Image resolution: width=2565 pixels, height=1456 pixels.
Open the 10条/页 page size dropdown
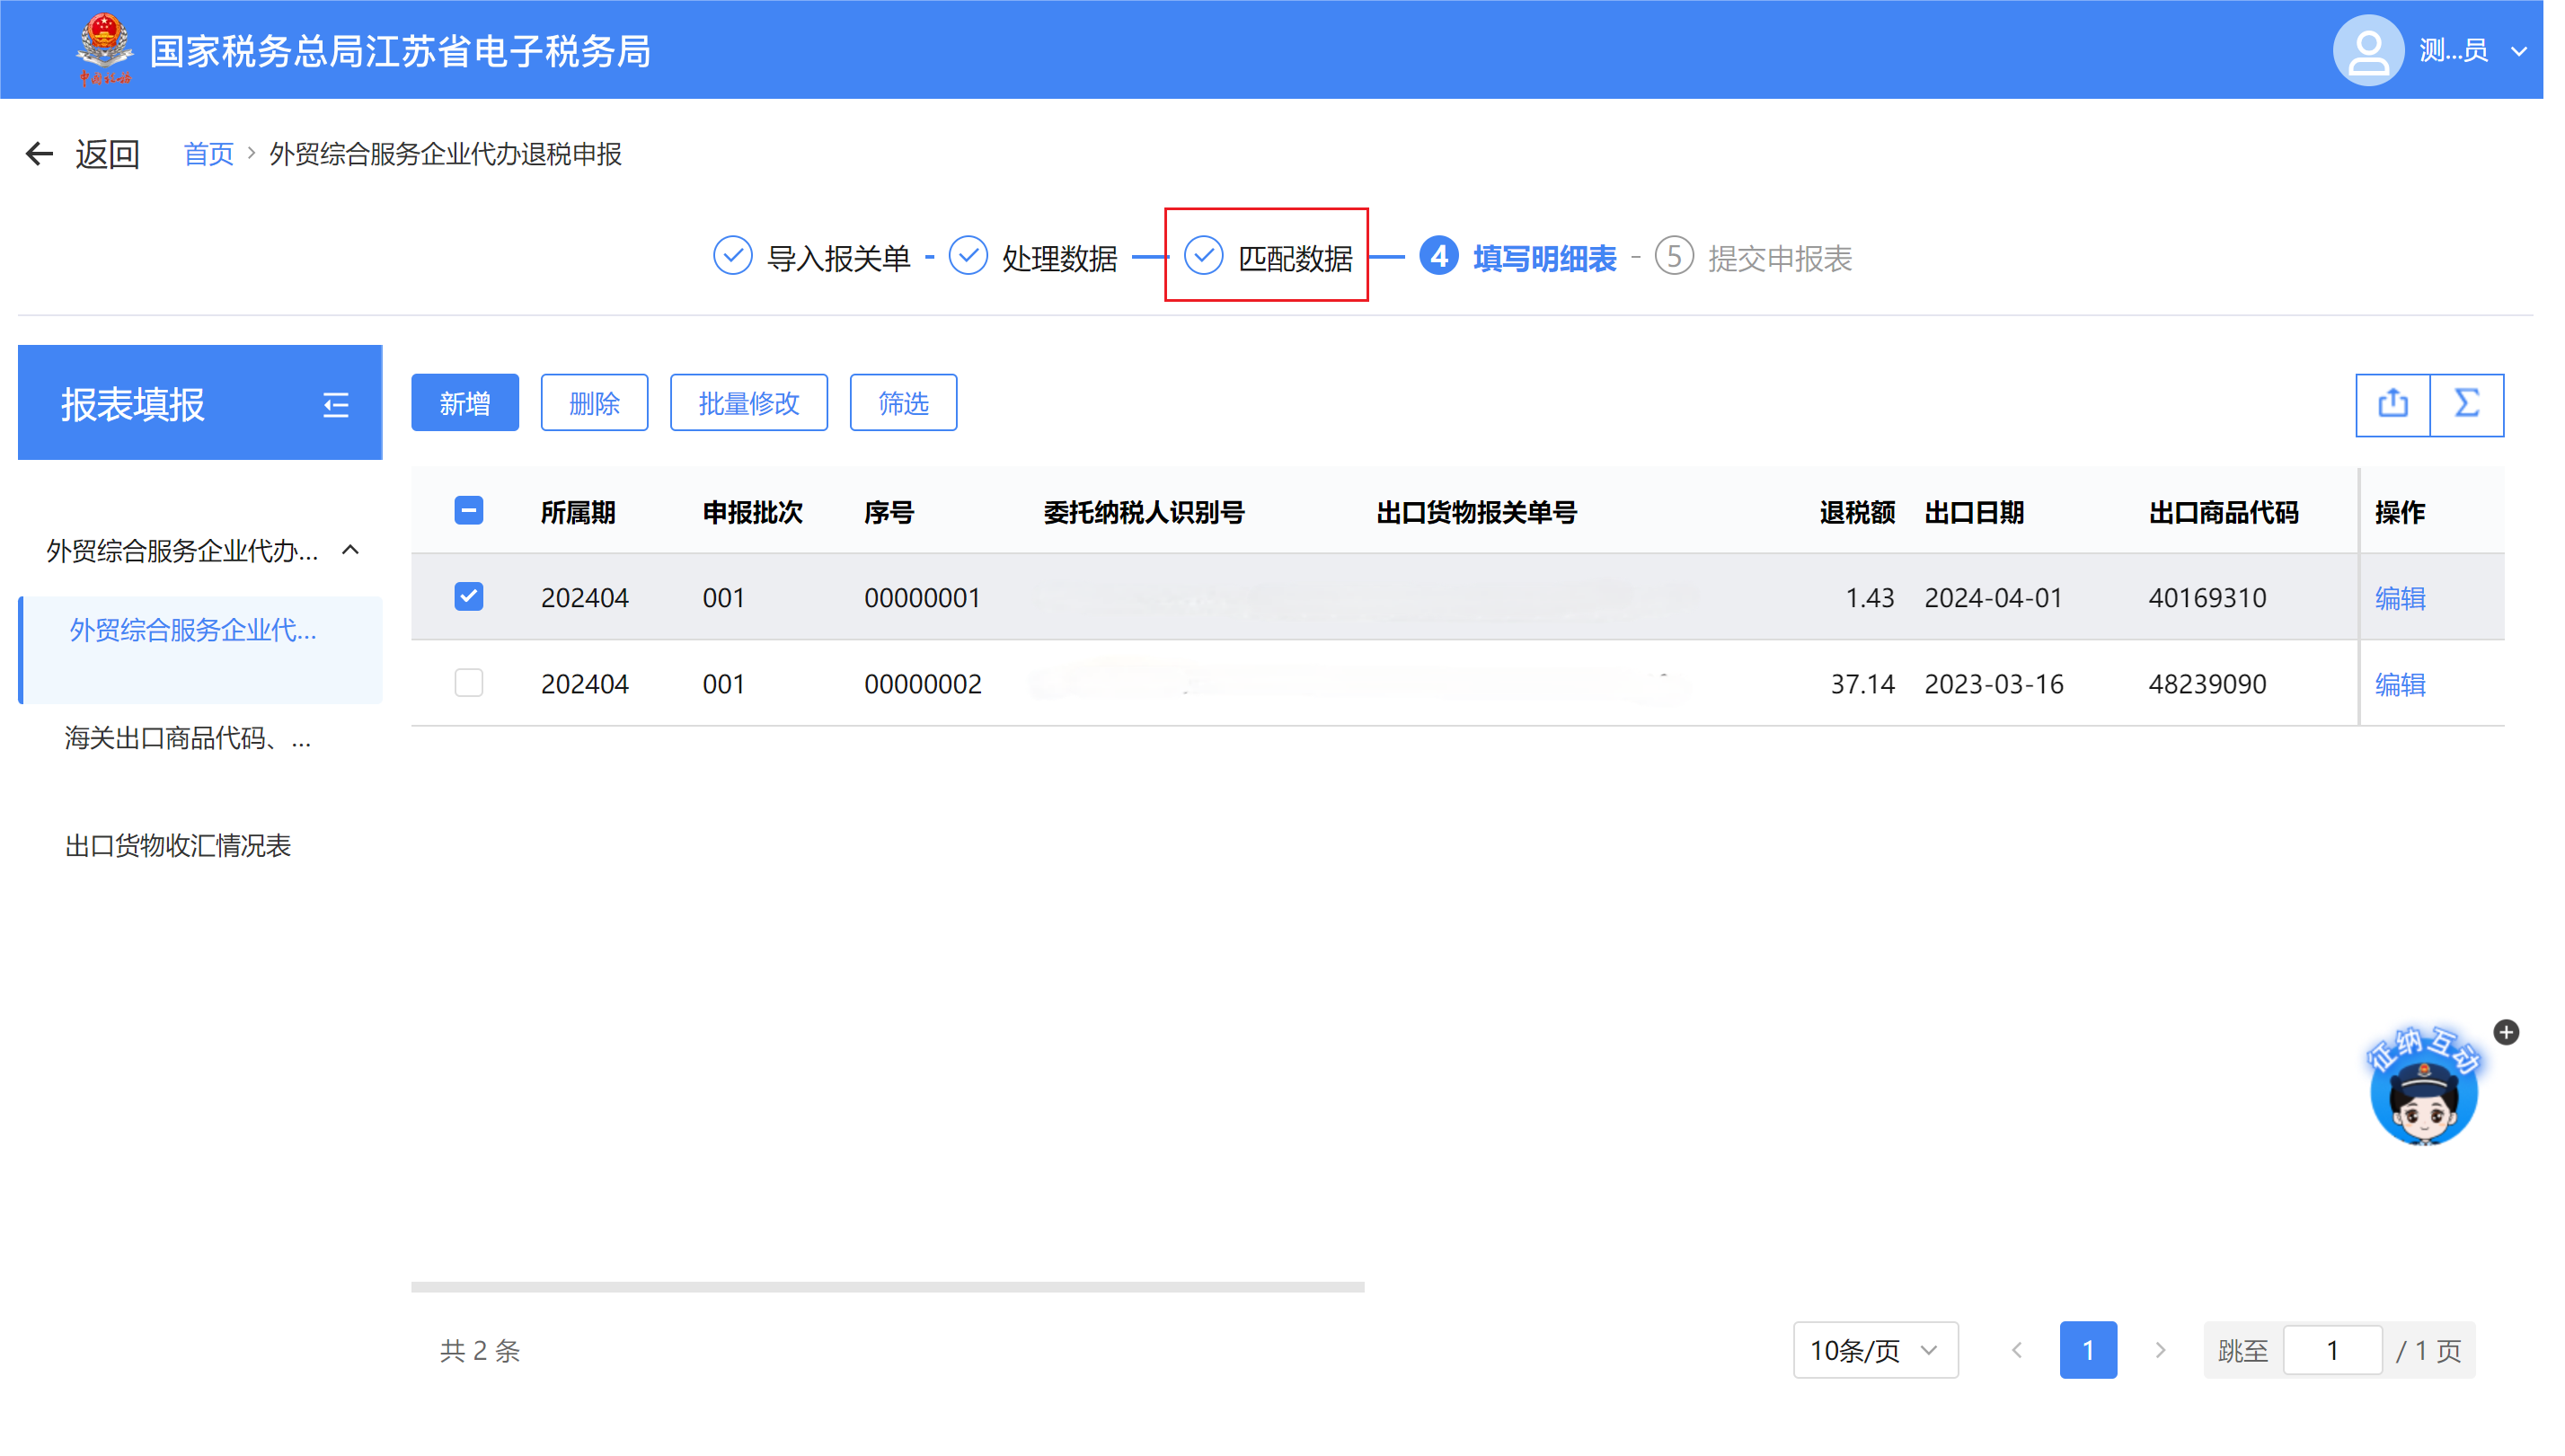[1874, 1350]
